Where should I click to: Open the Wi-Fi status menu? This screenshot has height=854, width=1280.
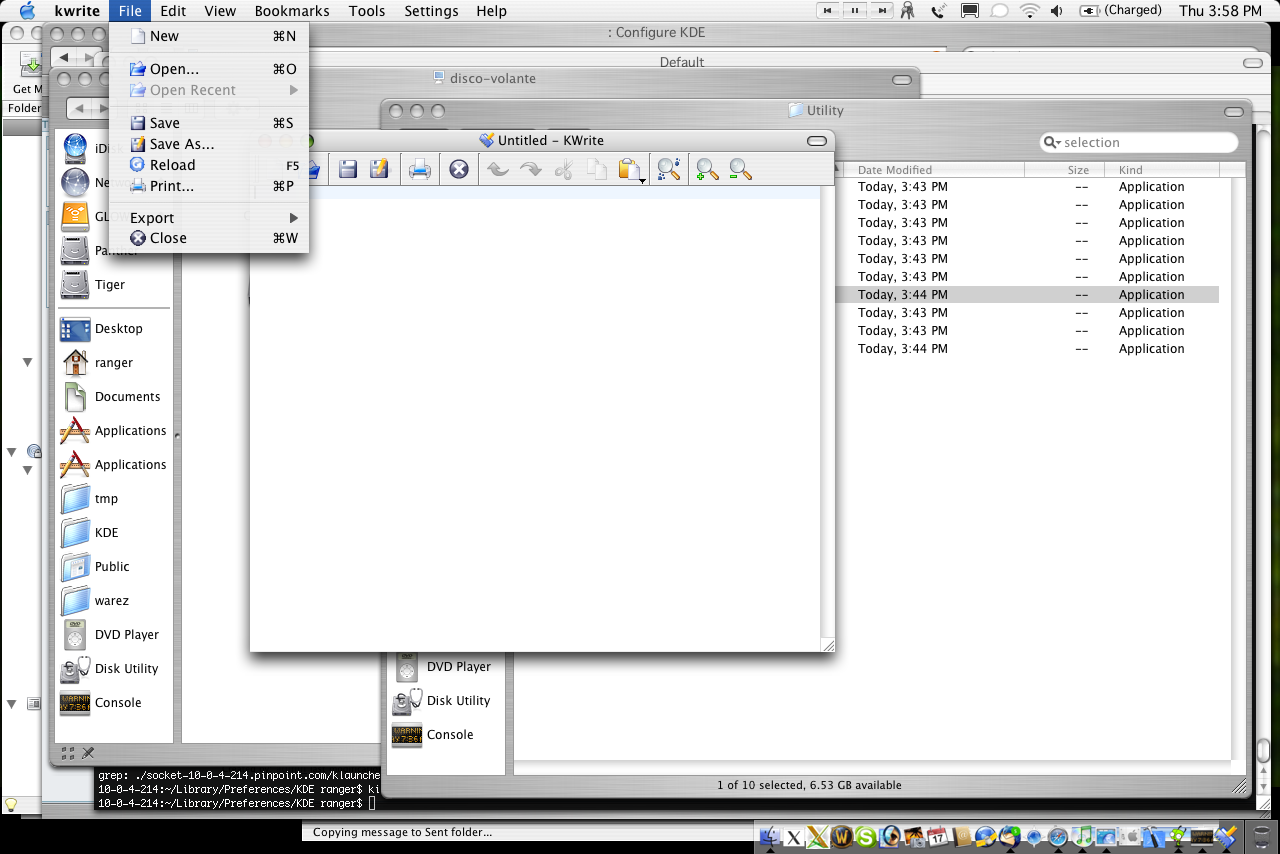(x=1030, y=11)
